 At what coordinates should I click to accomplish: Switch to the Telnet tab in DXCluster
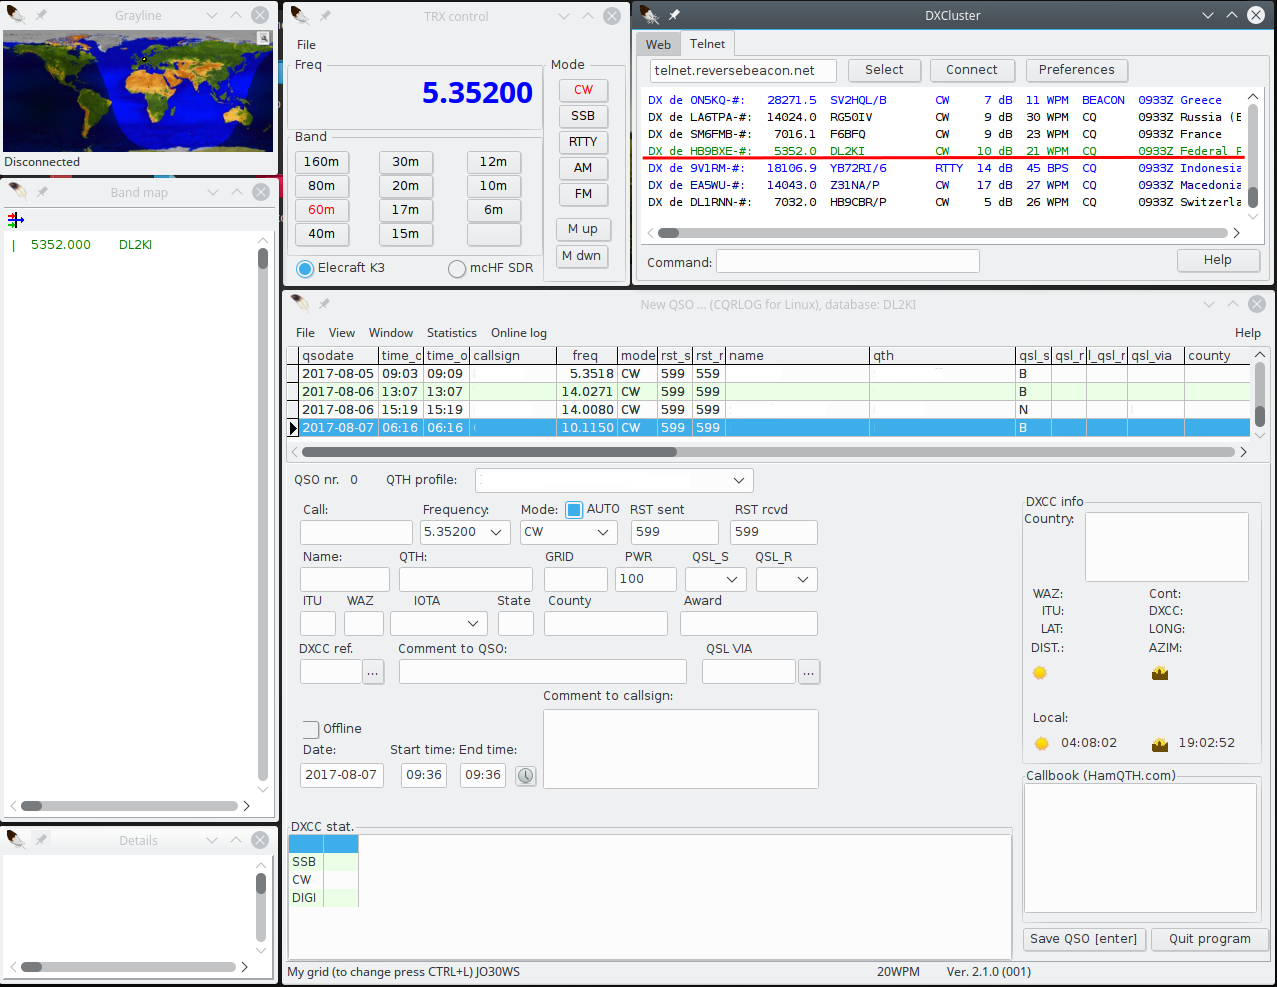pyautogui.click(x=707, y=44)
